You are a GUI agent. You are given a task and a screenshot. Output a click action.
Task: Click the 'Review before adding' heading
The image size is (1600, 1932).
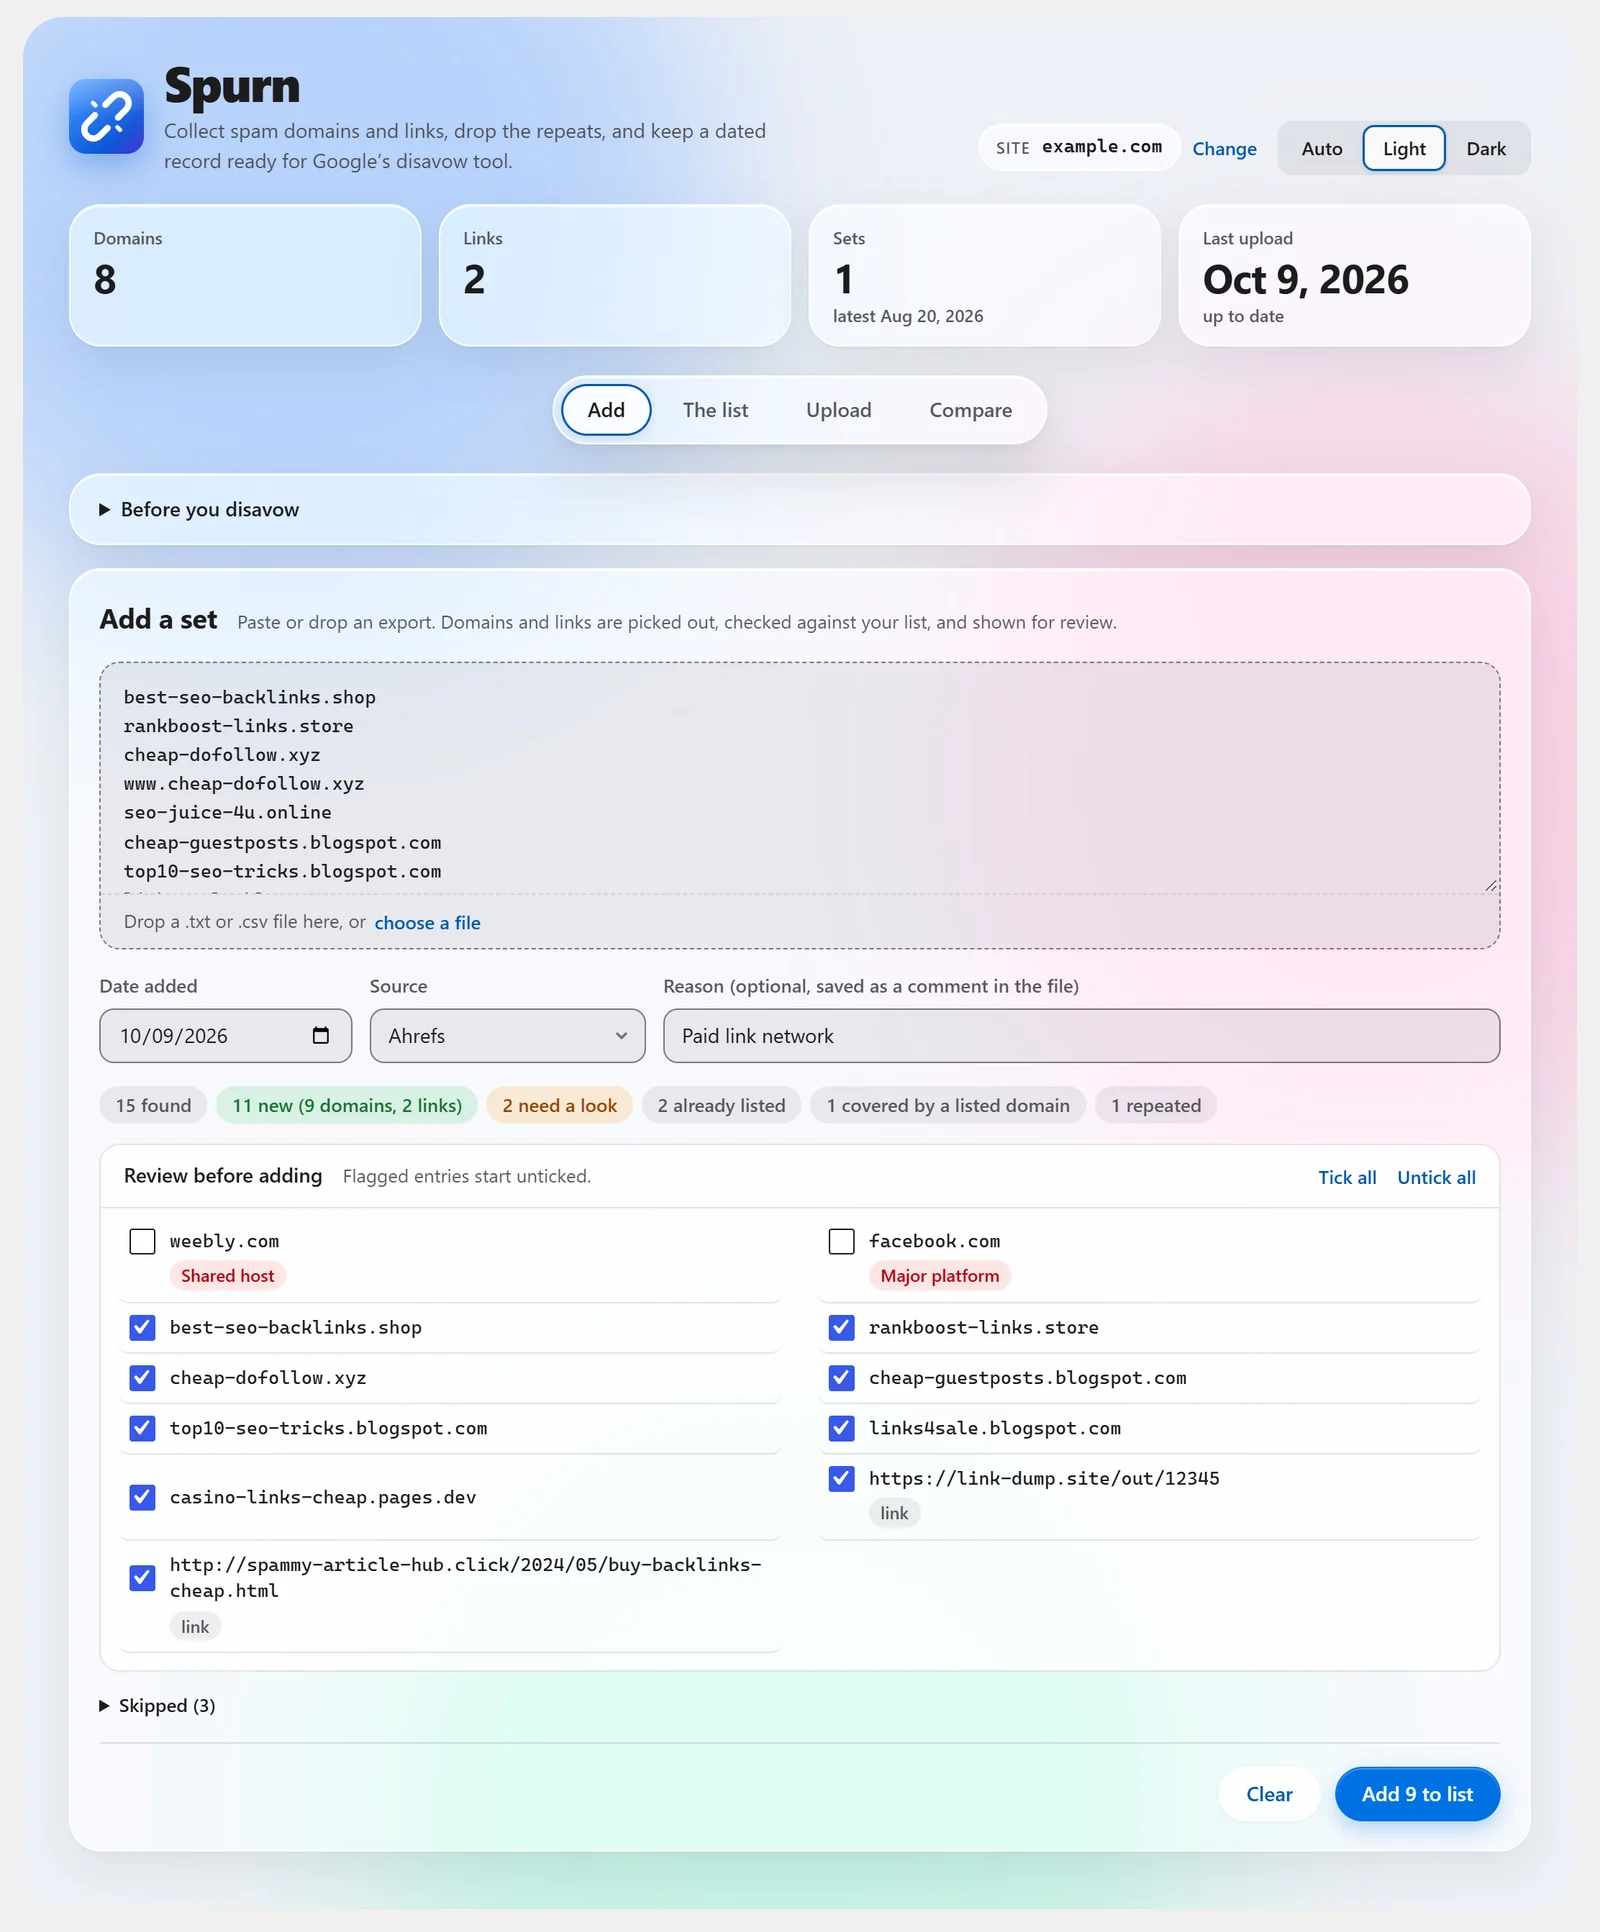pyautogui.click(x=223, y=1176)
